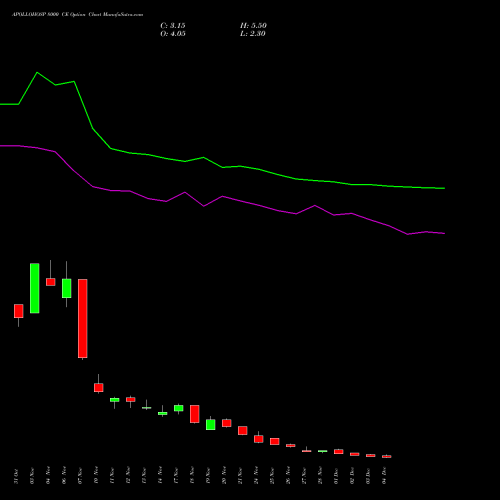
Task: Click the low value L: 2.30
Action: click(x=253, y=34)
